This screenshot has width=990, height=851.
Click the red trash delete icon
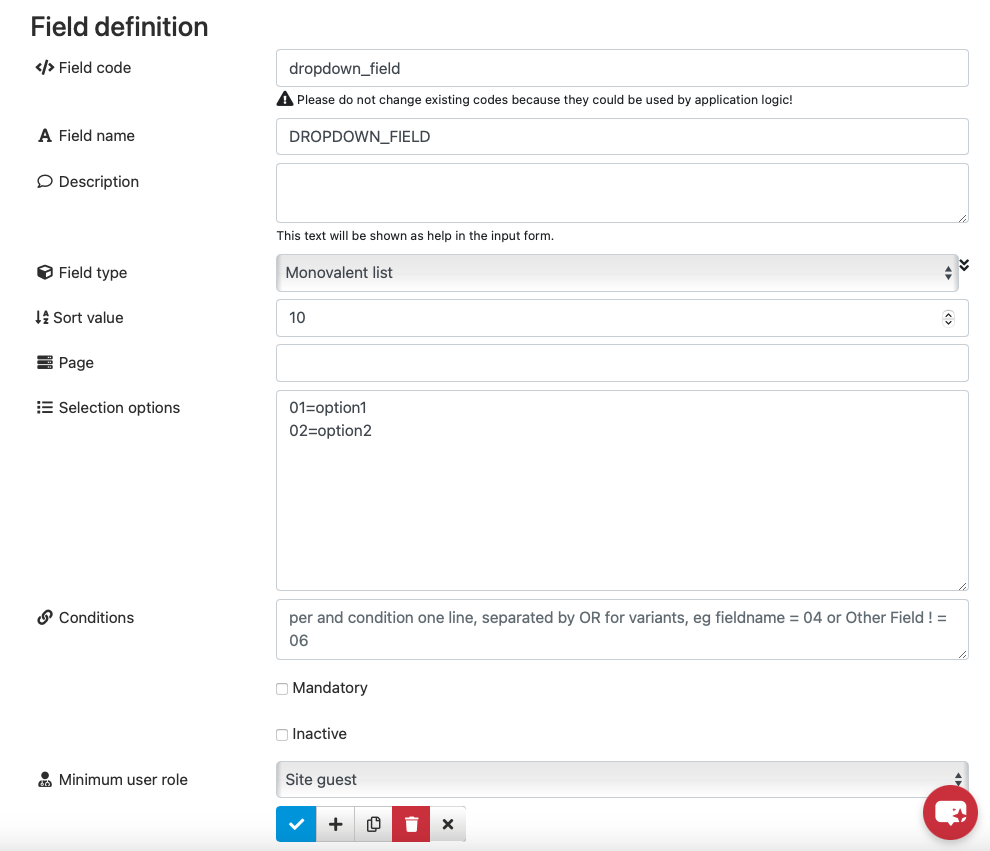(x=411, y=824)
